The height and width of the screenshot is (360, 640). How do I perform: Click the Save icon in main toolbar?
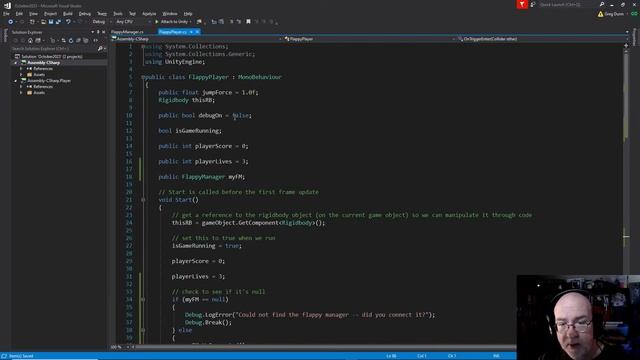point(51,22)
